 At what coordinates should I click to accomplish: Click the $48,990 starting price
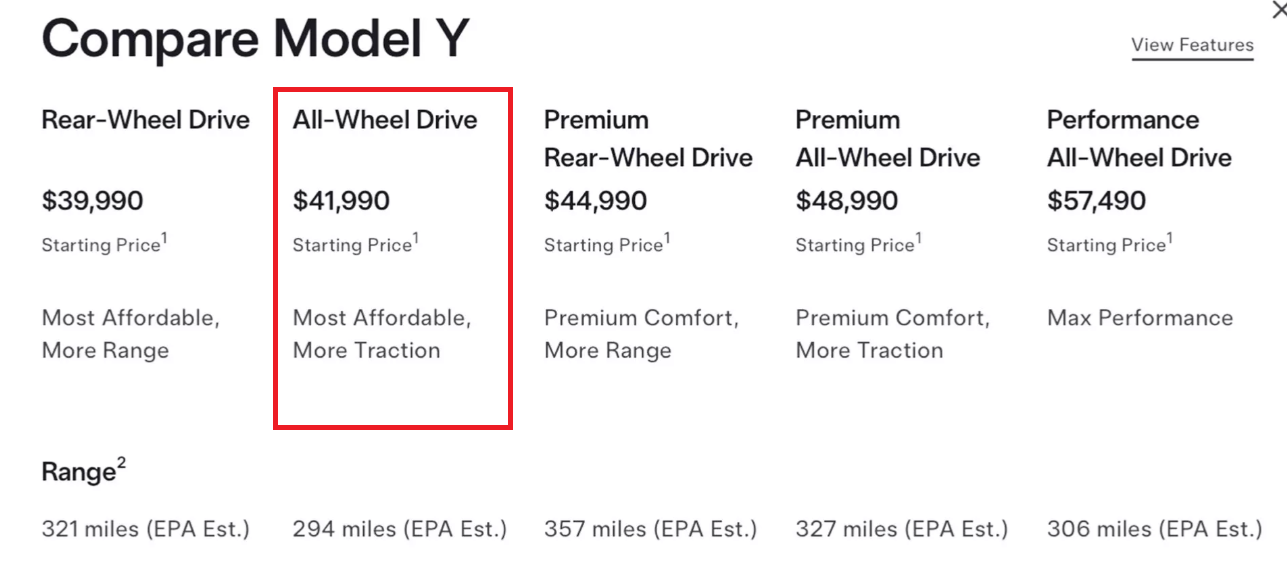coord(846,201)
